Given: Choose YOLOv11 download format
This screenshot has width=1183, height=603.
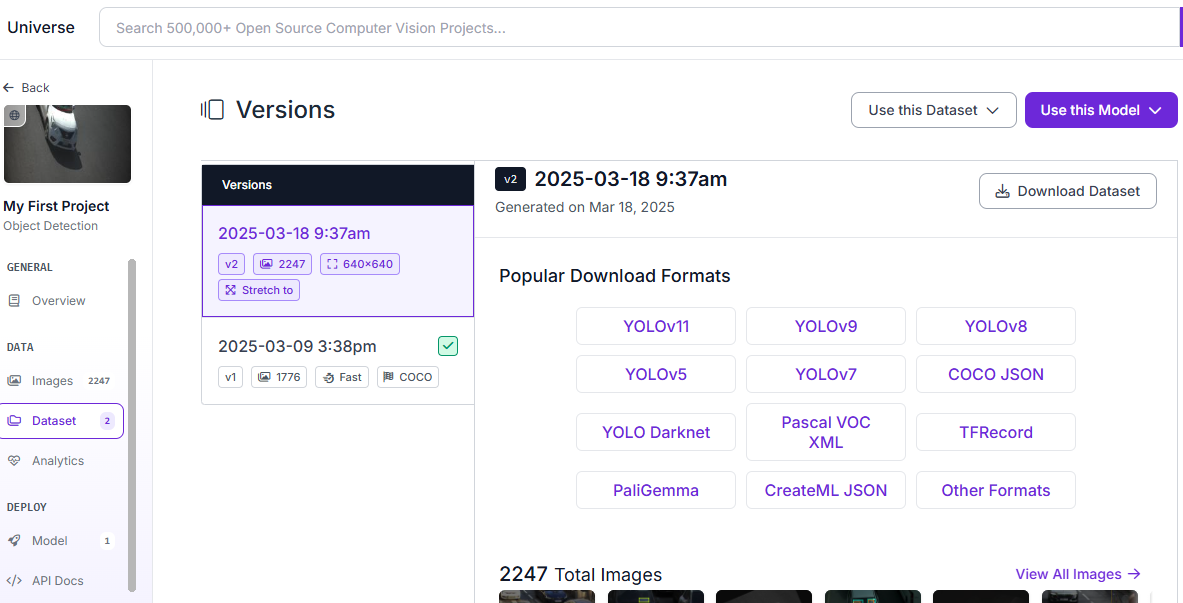Looking at the screenshot, I should point(656,326).
